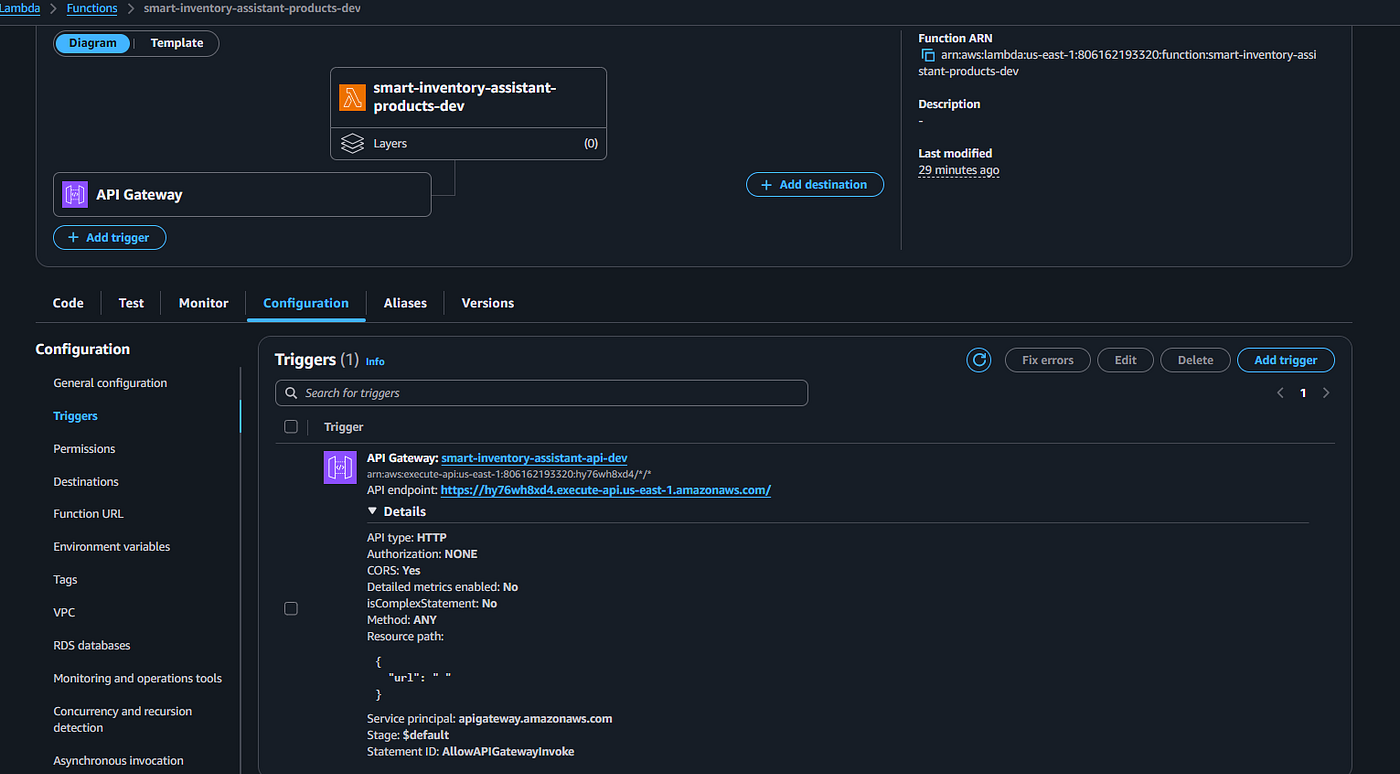1400x774 pixels.
Task: Open the Versions tab
Action: 488,303
